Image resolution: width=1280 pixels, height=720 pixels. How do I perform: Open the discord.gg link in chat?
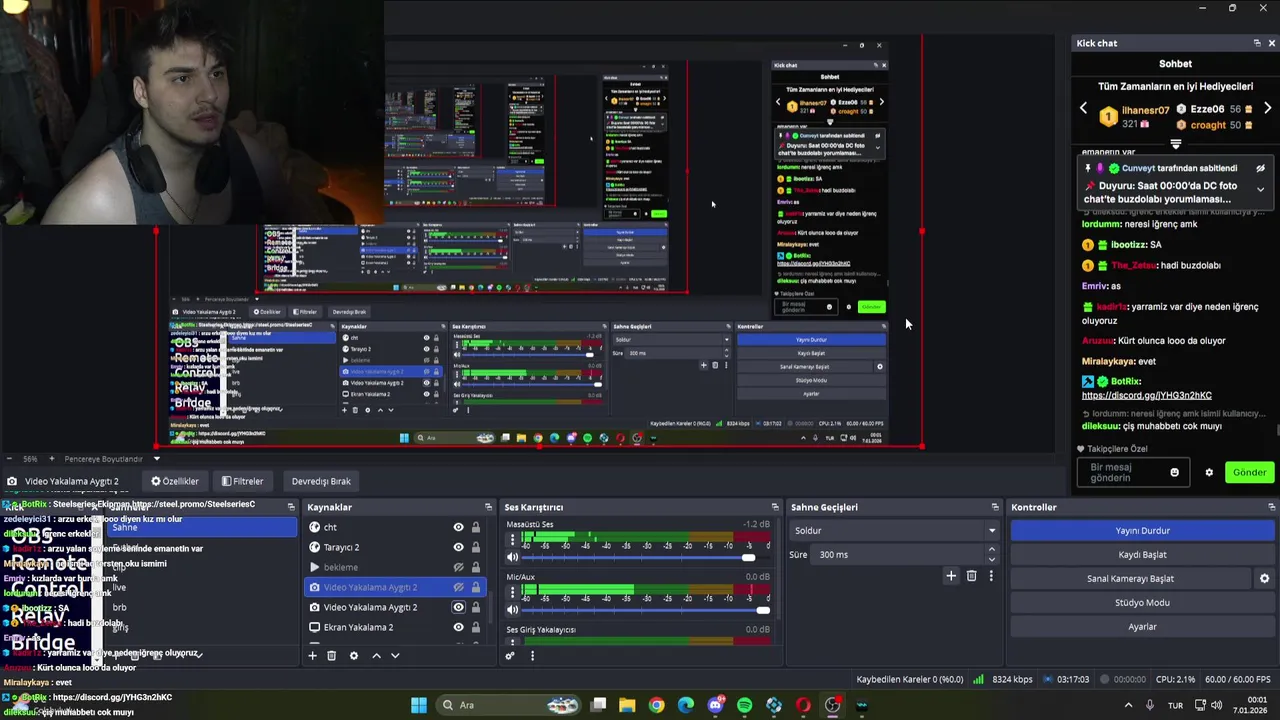1146,396
